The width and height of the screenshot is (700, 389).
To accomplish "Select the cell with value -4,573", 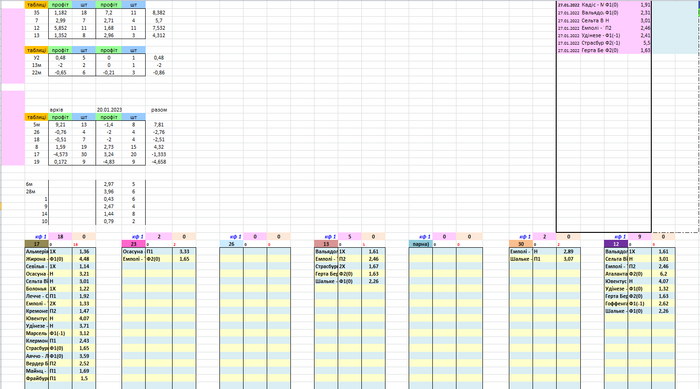I will click(60, 155).
